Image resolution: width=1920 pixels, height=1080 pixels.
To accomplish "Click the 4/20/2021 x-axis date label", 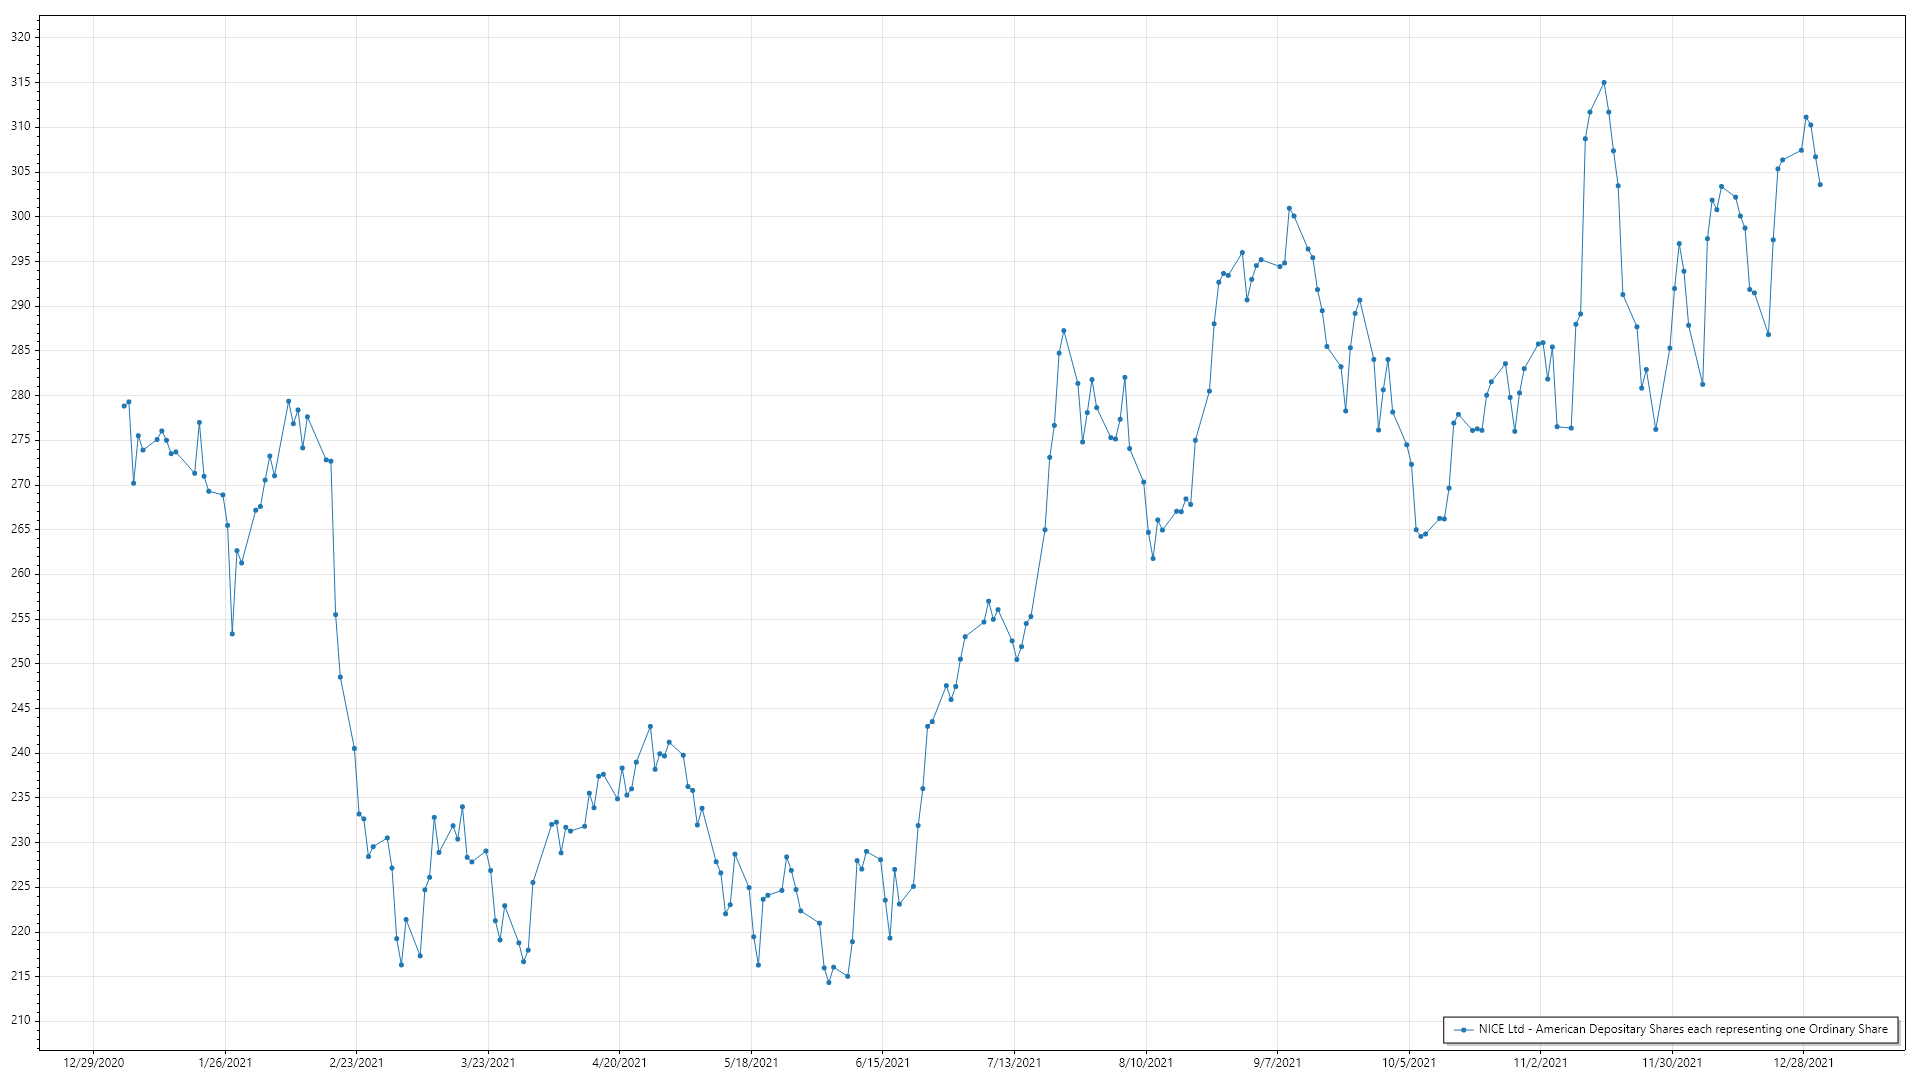I will tap(619, 1063).
